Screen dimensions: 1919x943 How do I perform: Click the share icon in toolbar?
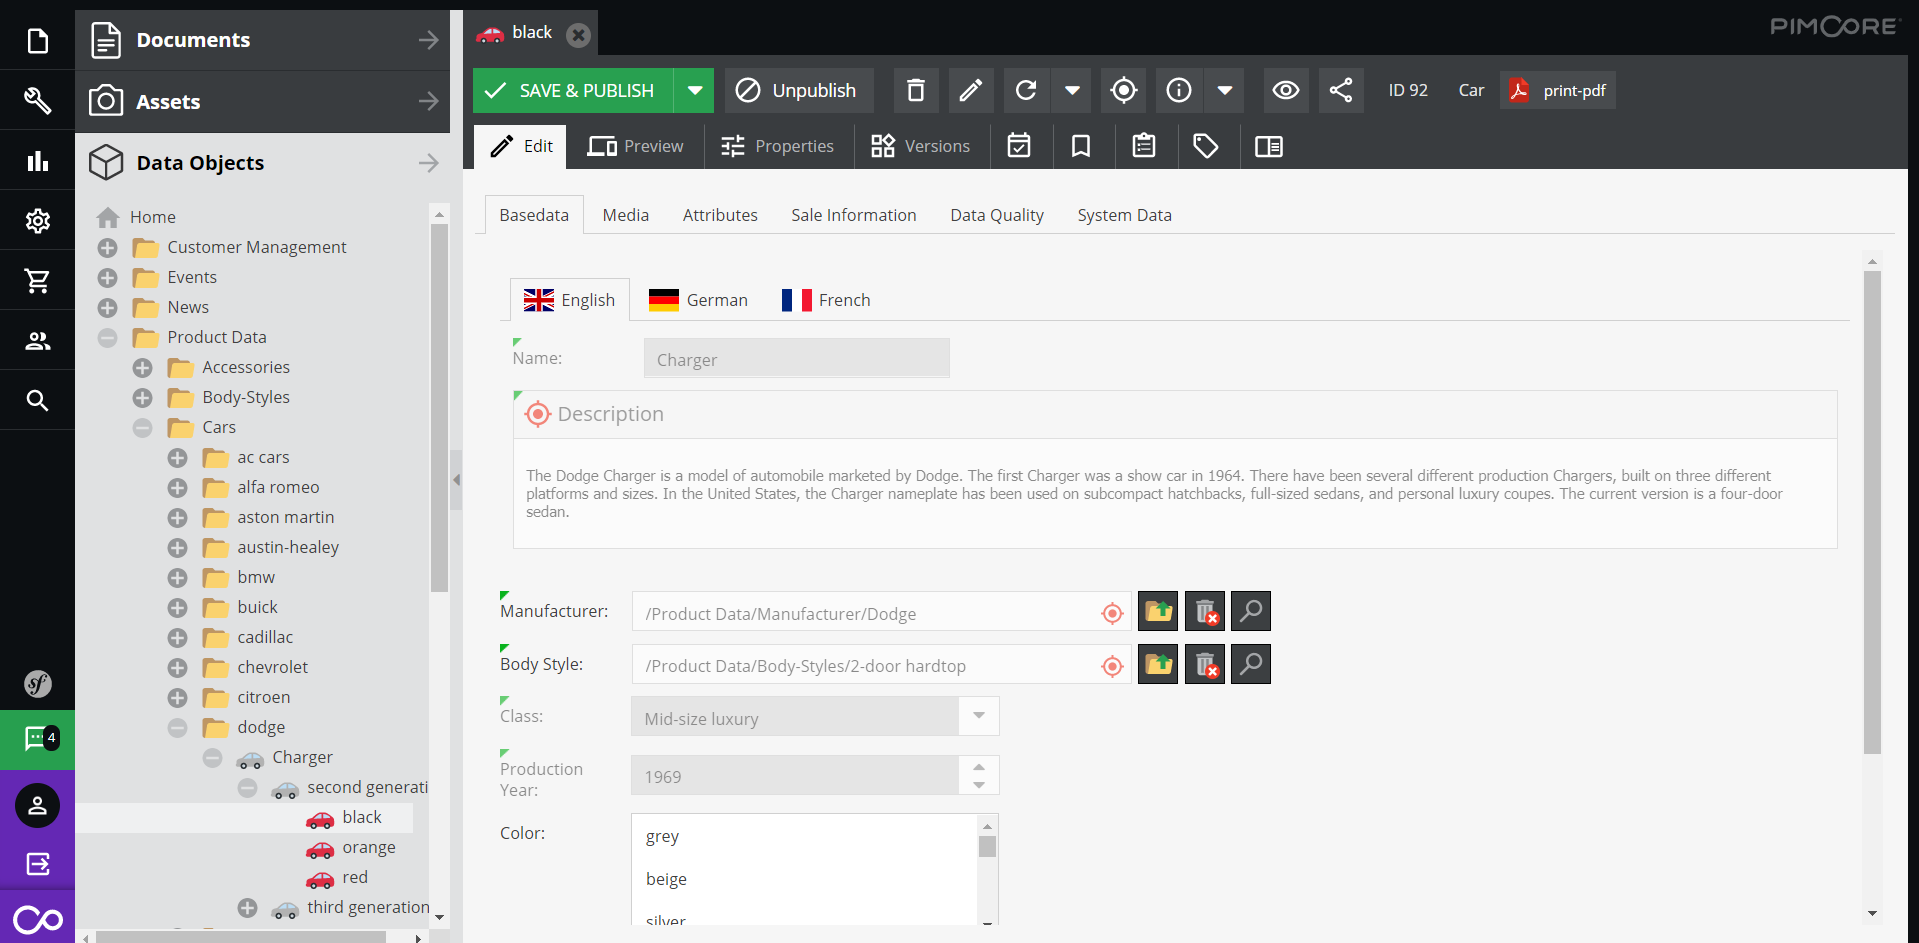pyautogui.click(x=1341, y=90)
